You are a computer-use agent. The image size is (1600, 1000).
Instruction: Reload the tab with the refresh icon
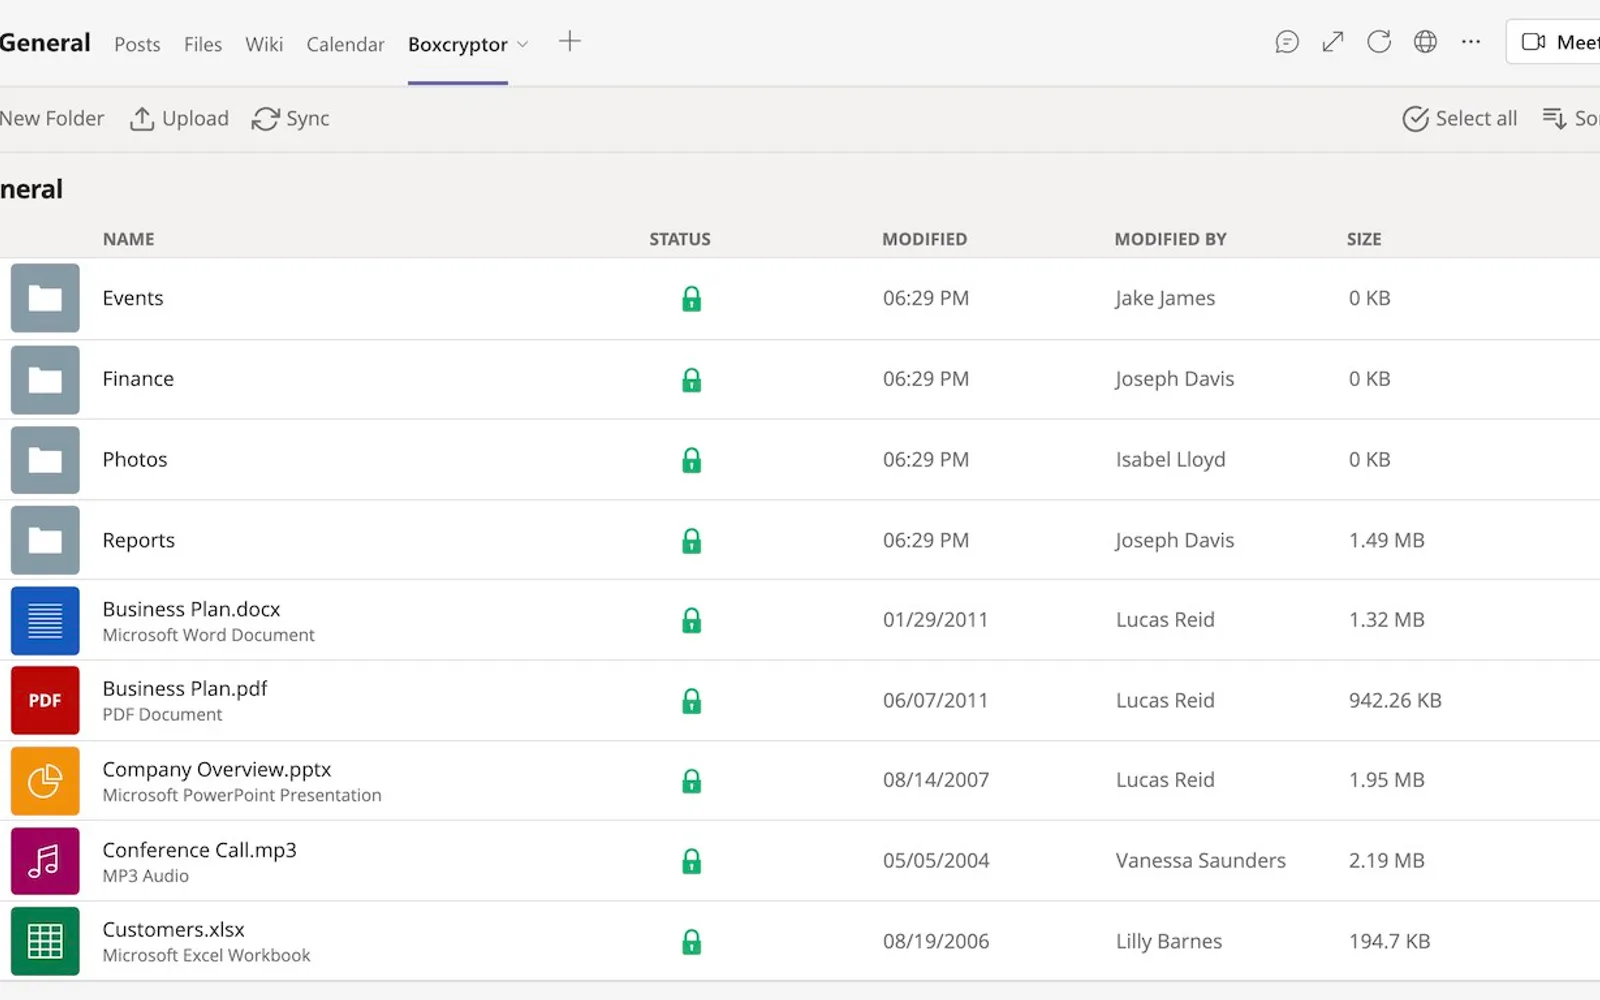pos(1379,42)
